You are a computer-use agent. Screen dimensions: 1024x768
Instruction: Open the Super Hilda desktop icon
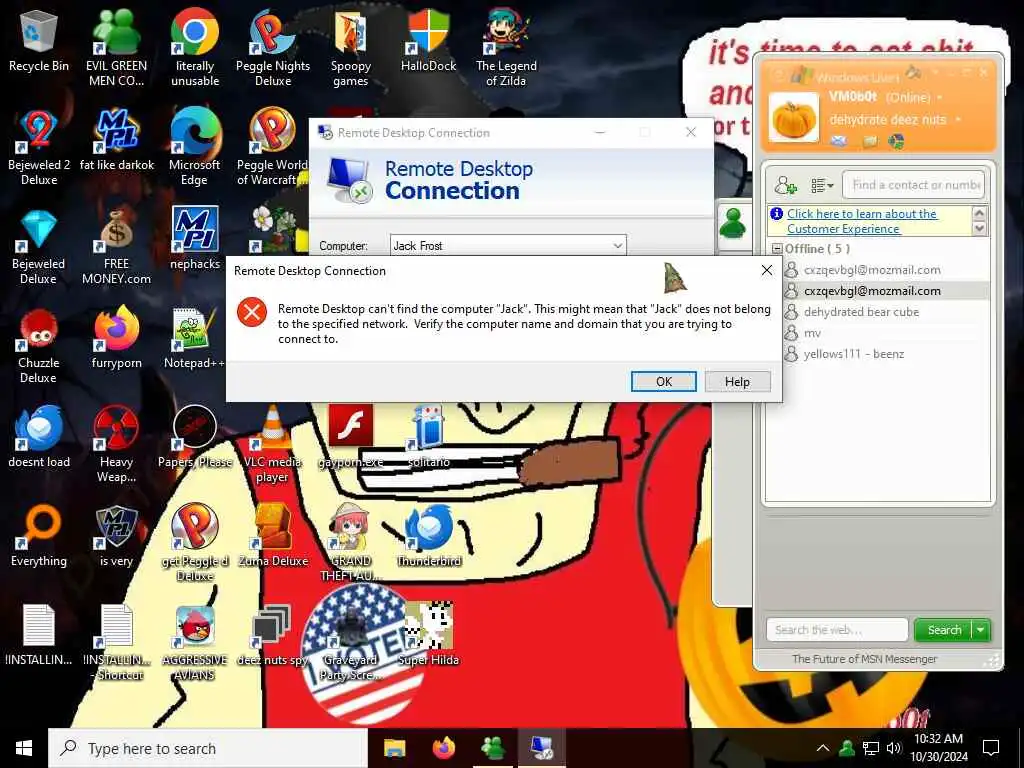428,635
